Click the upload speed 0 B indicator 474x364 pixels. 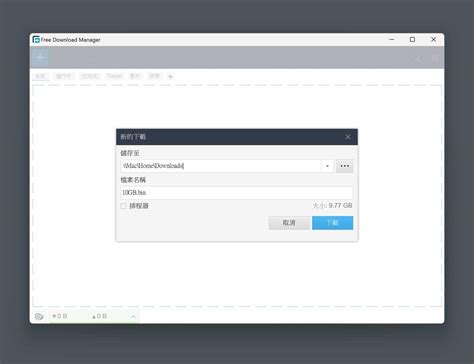(x=99, y=316)
